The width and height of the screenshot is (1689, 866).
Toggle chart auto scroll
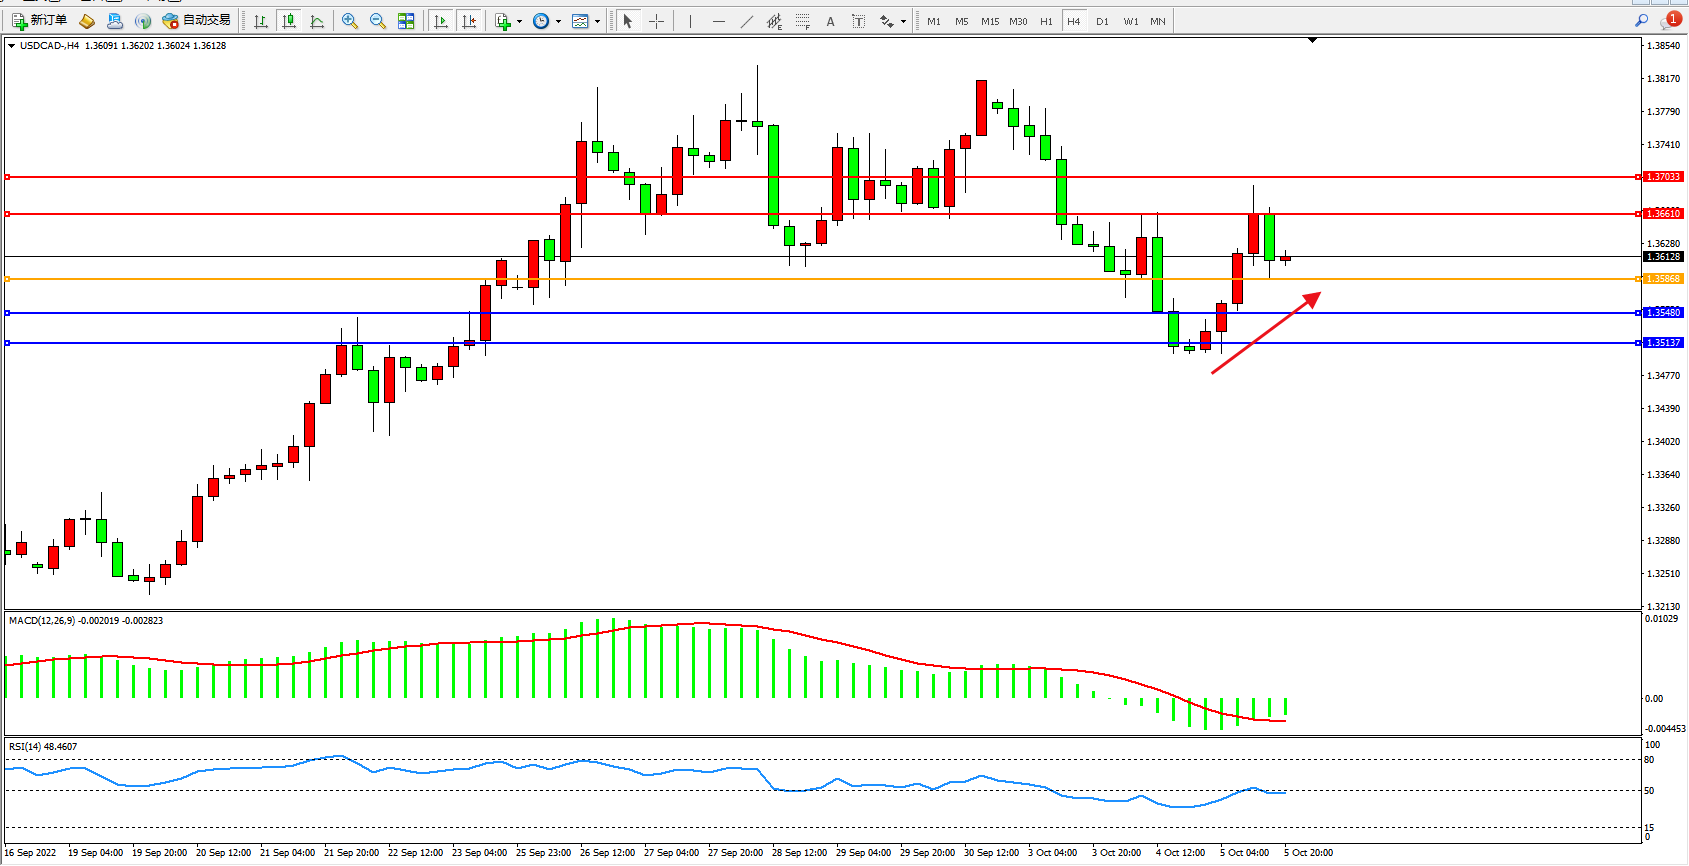tap(440, 21)
